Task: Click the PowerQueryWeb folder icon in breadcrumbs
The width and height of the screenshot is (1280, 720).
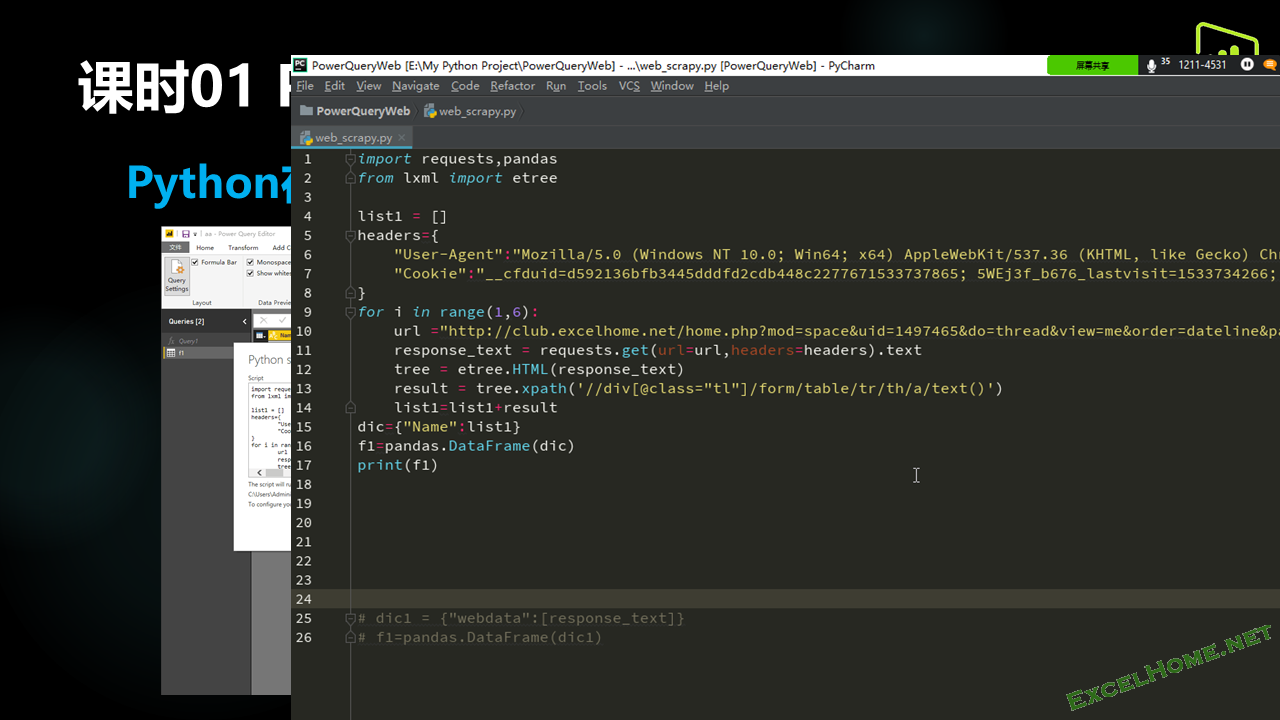Action: tap(306, 111)
